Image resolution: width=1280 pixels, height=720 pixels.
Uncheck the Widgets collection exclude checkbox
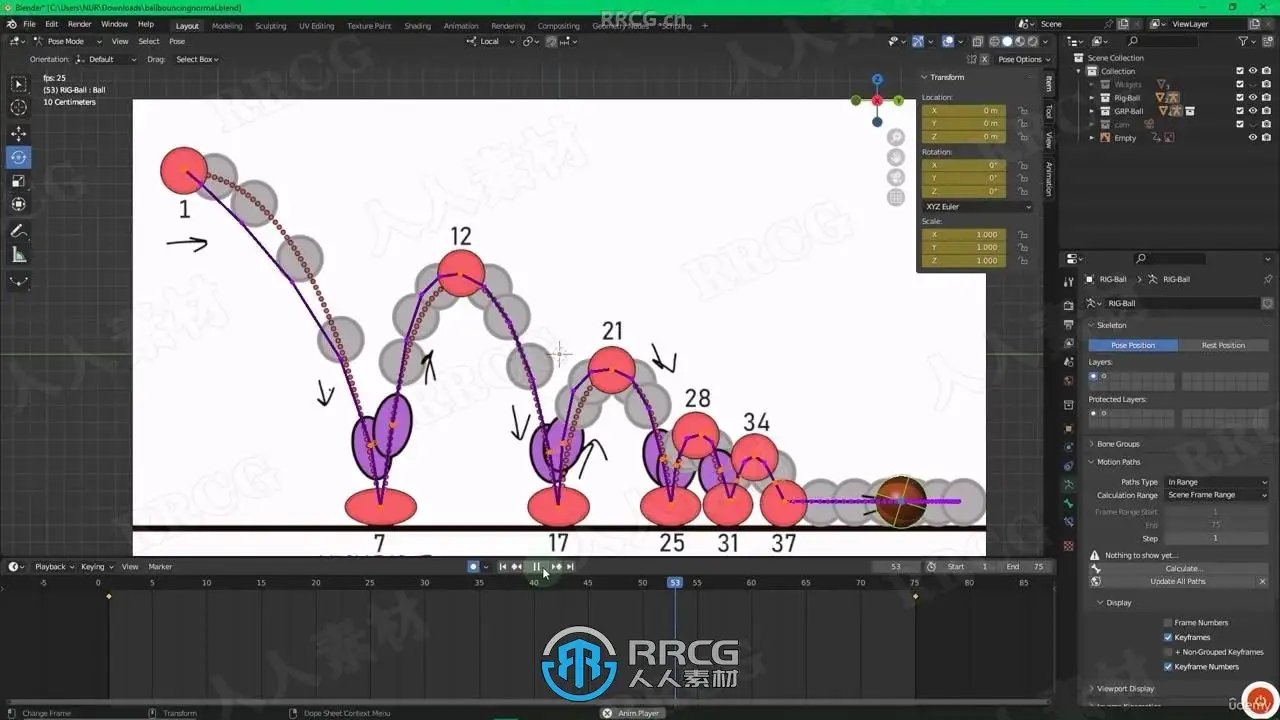coord(1240,85)
